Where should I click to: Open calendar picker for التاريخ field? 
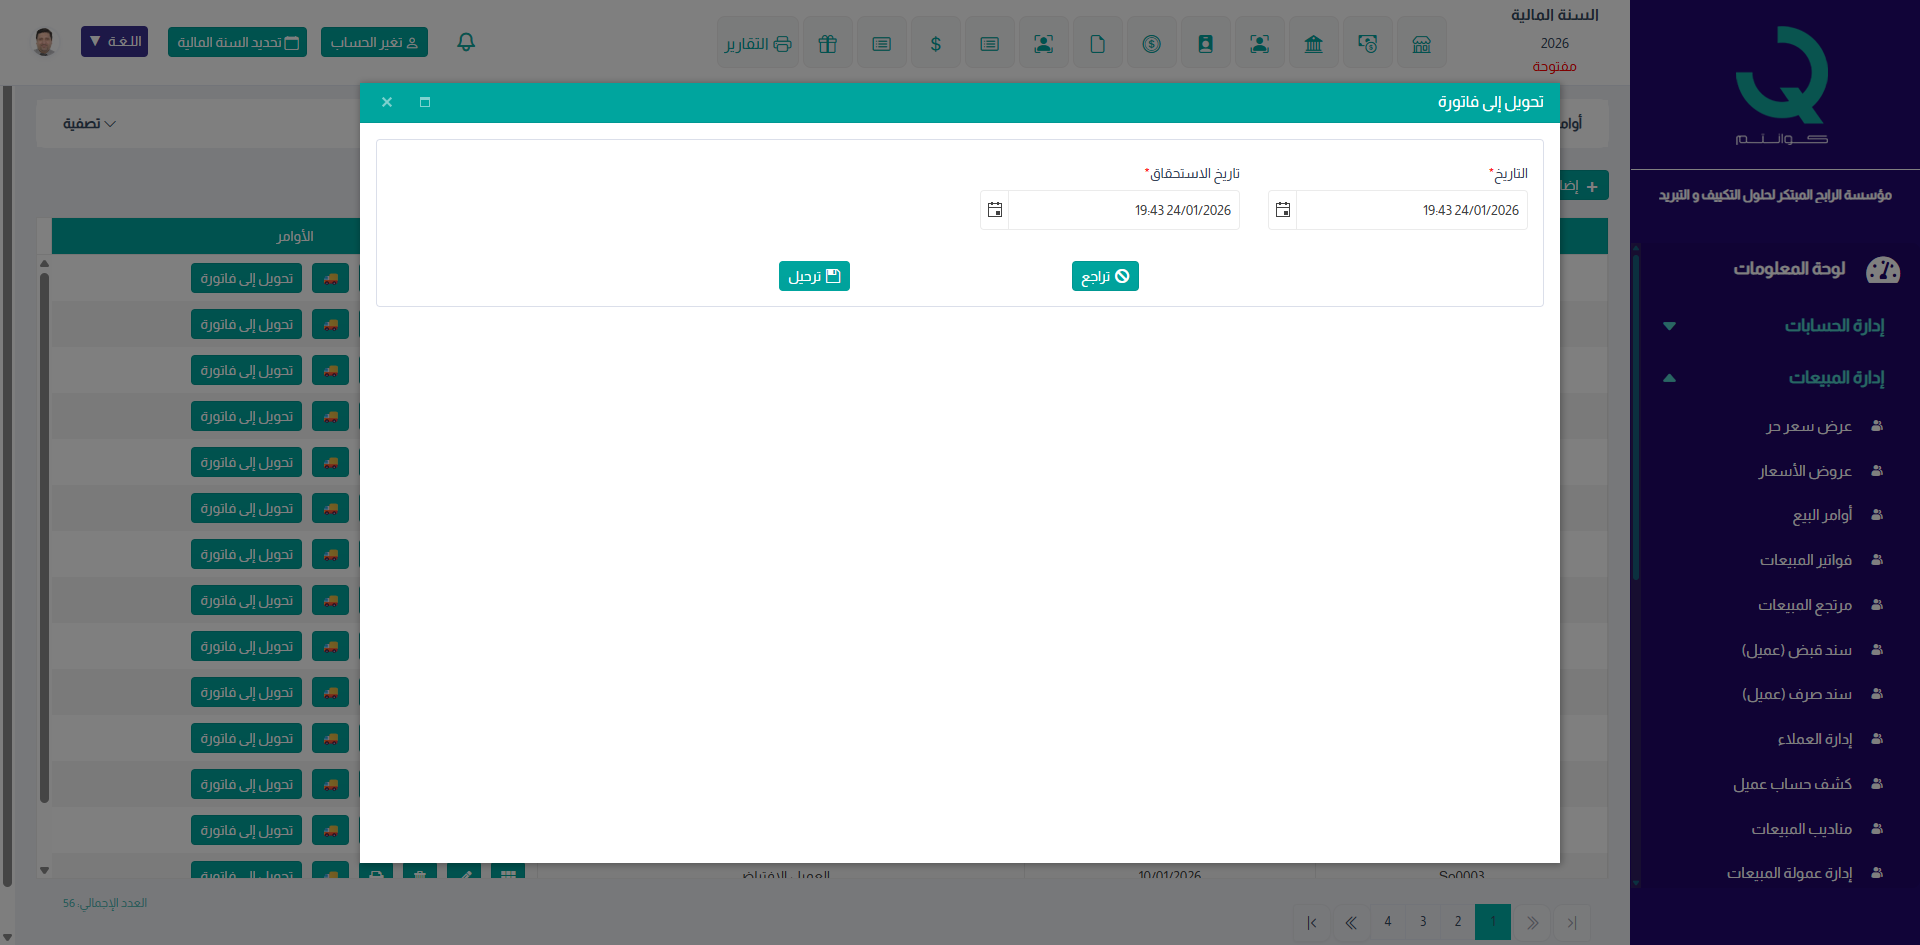click(1283, 210)
